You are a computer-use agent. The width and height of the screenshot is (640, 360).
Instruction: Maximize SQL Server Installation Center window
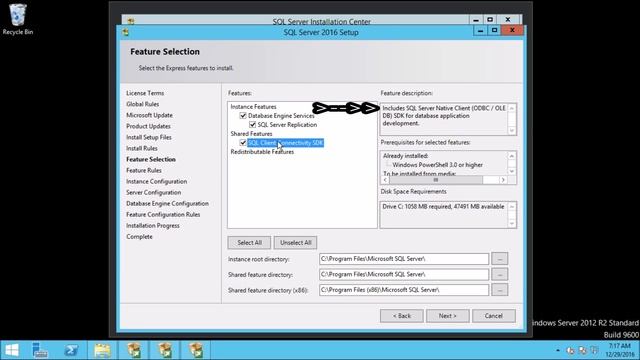(x=490, y=20)
